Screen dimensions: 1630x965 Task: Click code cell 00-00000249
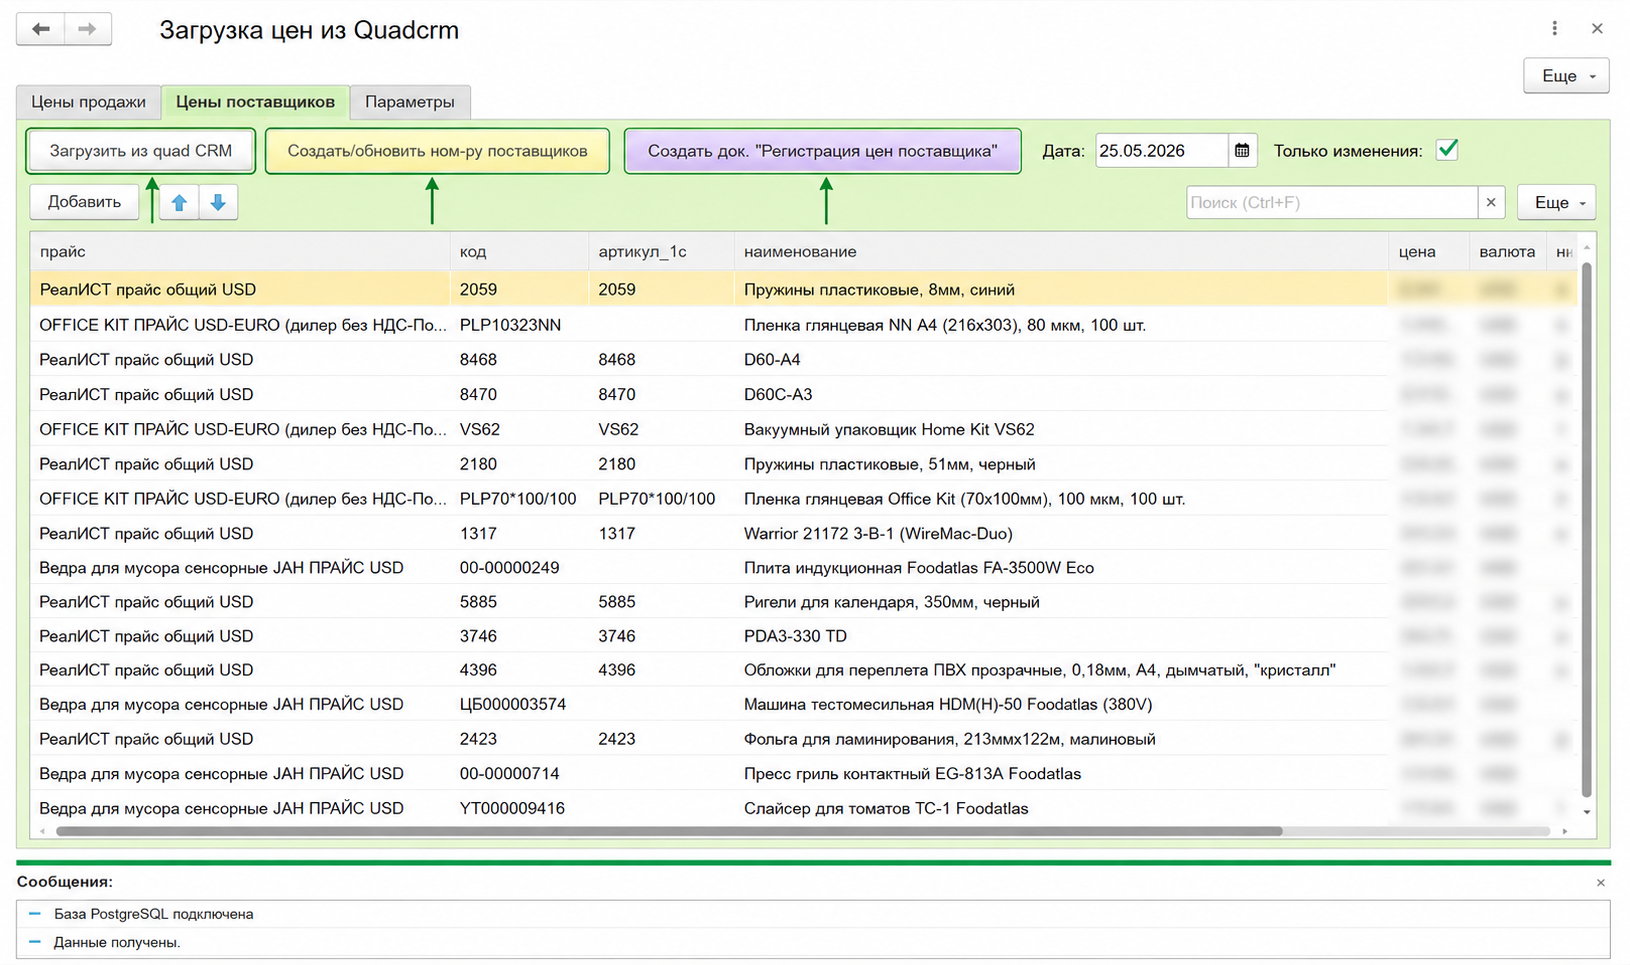pos(519,568)
